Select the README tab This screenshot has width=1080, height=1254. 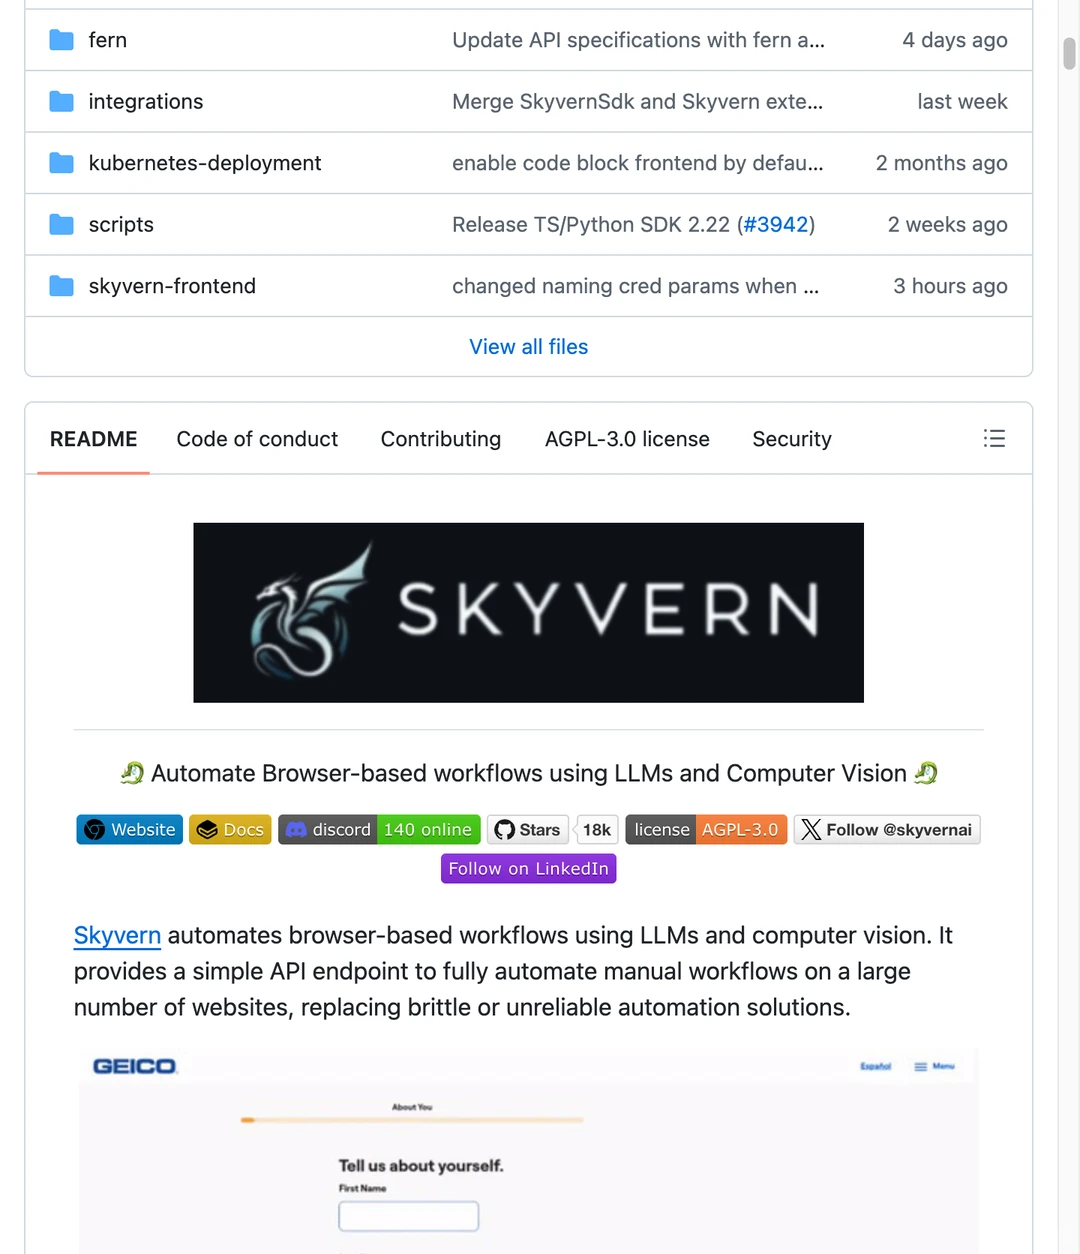click(94, 439)
